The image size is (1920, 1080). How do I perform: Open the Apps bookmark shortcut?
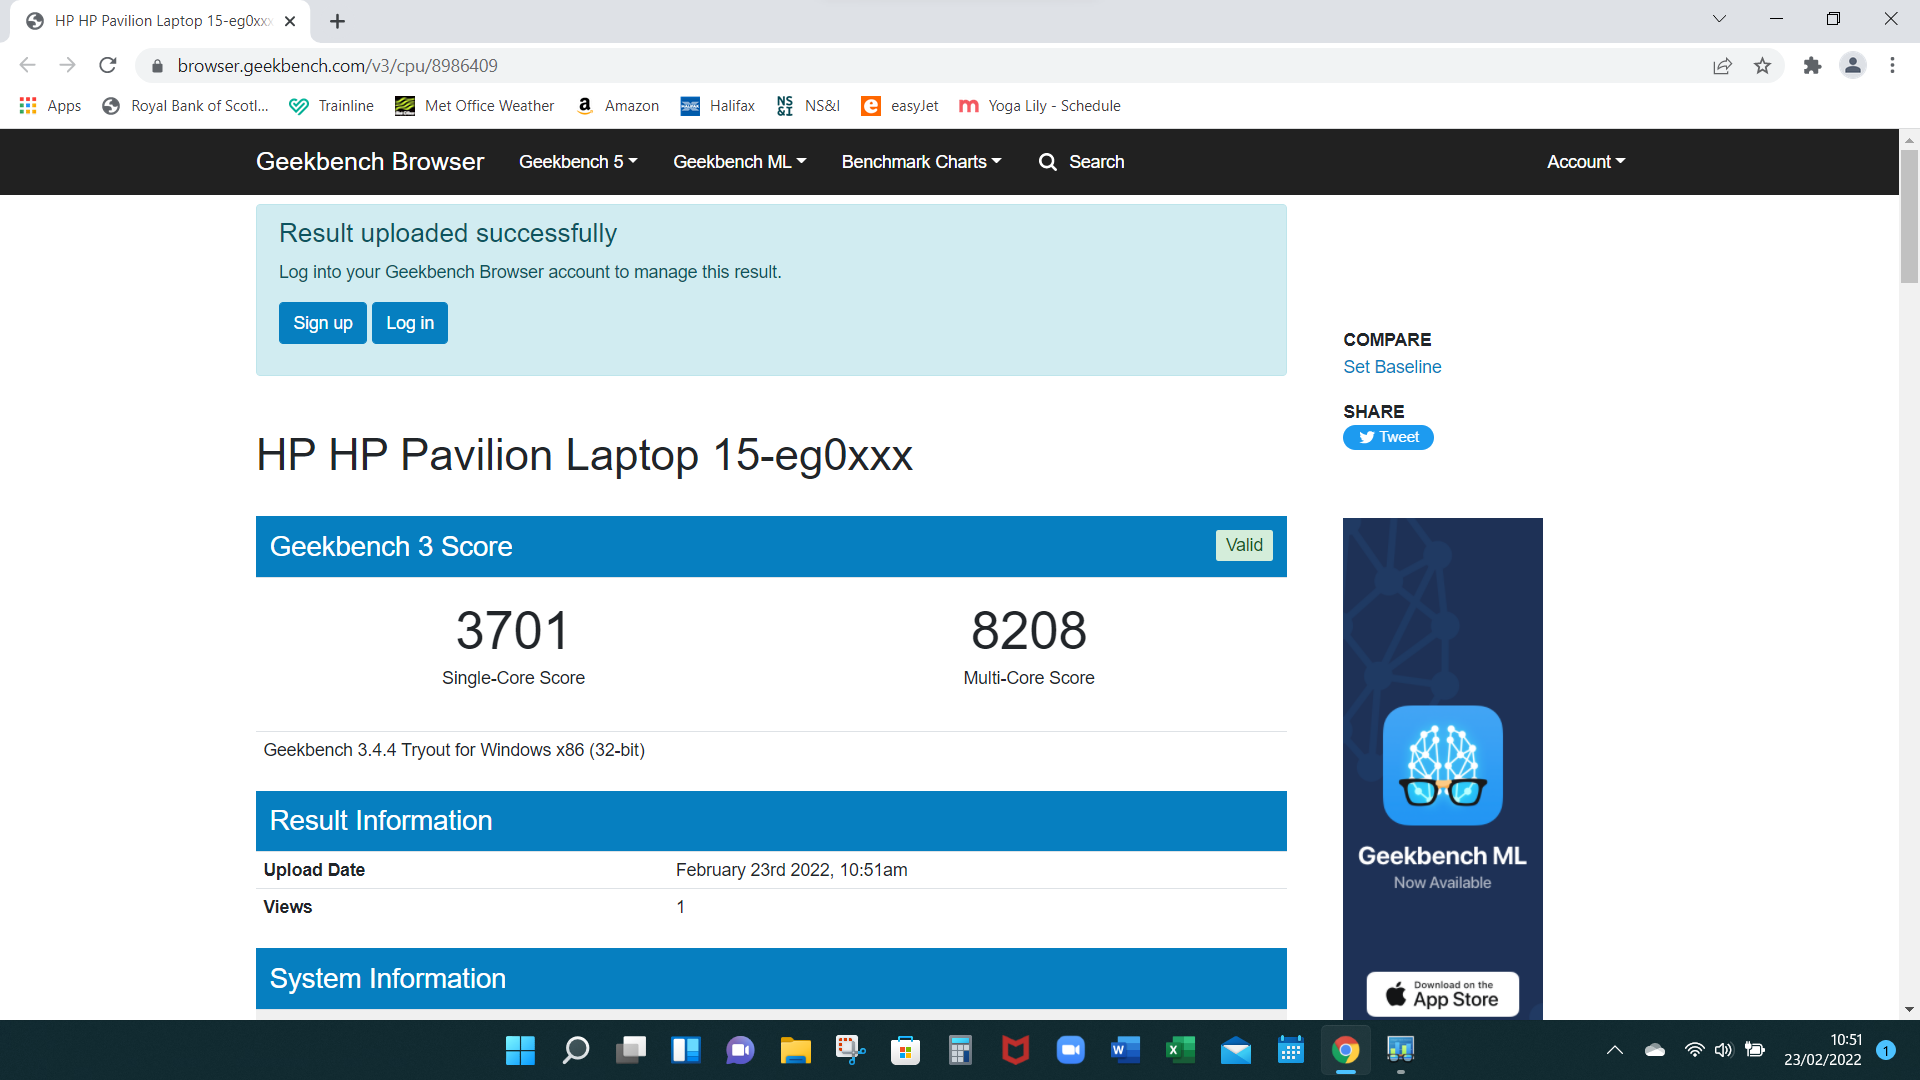click(x=50, y=106)
